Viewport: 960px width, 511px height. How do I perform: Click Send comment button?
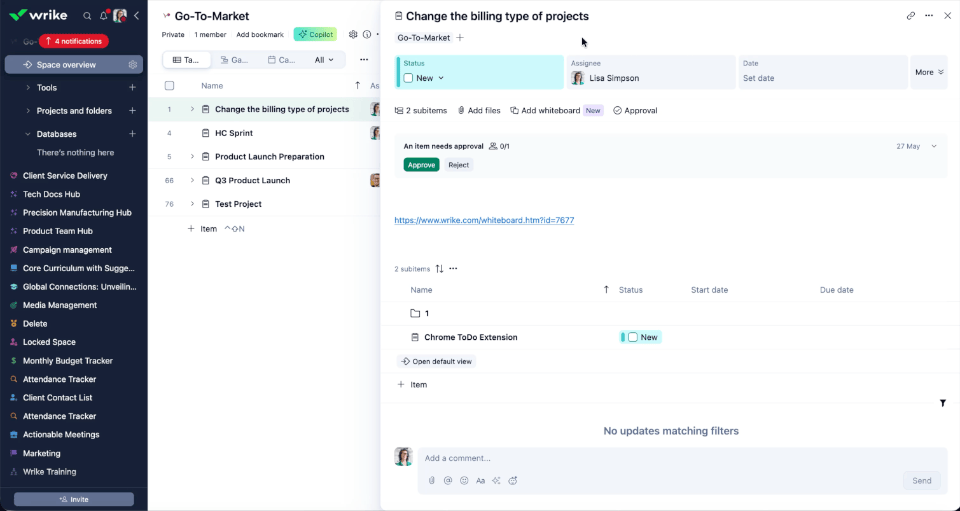click(x=921, y=480)
